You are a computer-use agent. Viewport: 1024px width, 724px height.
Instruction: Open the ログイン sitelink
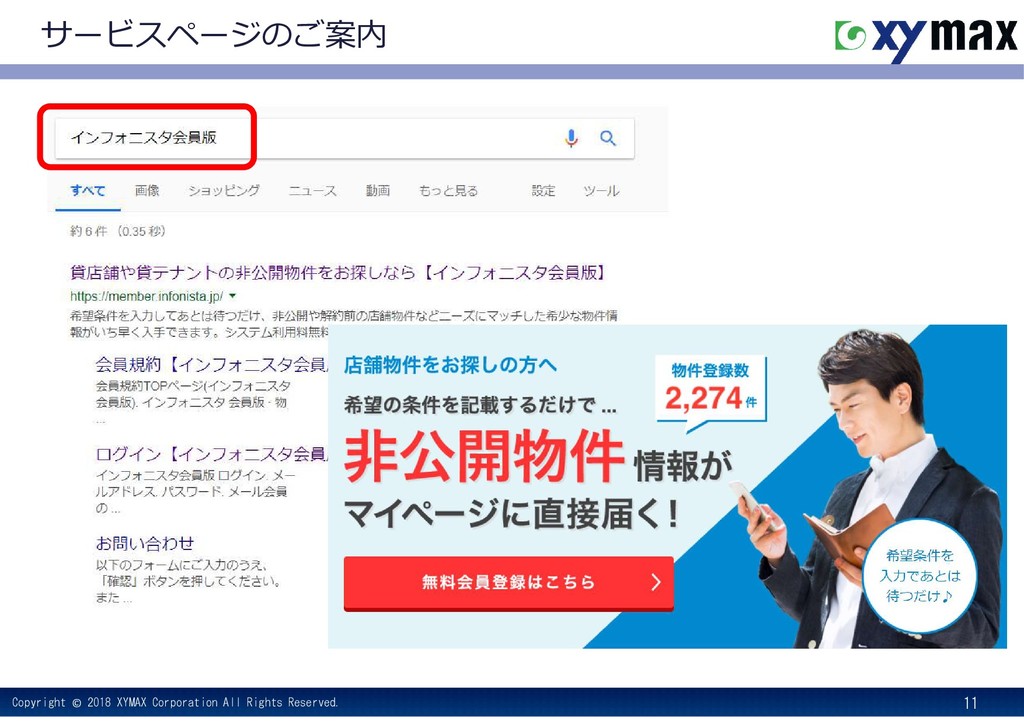pyautogui.click(x=211, y=454)
